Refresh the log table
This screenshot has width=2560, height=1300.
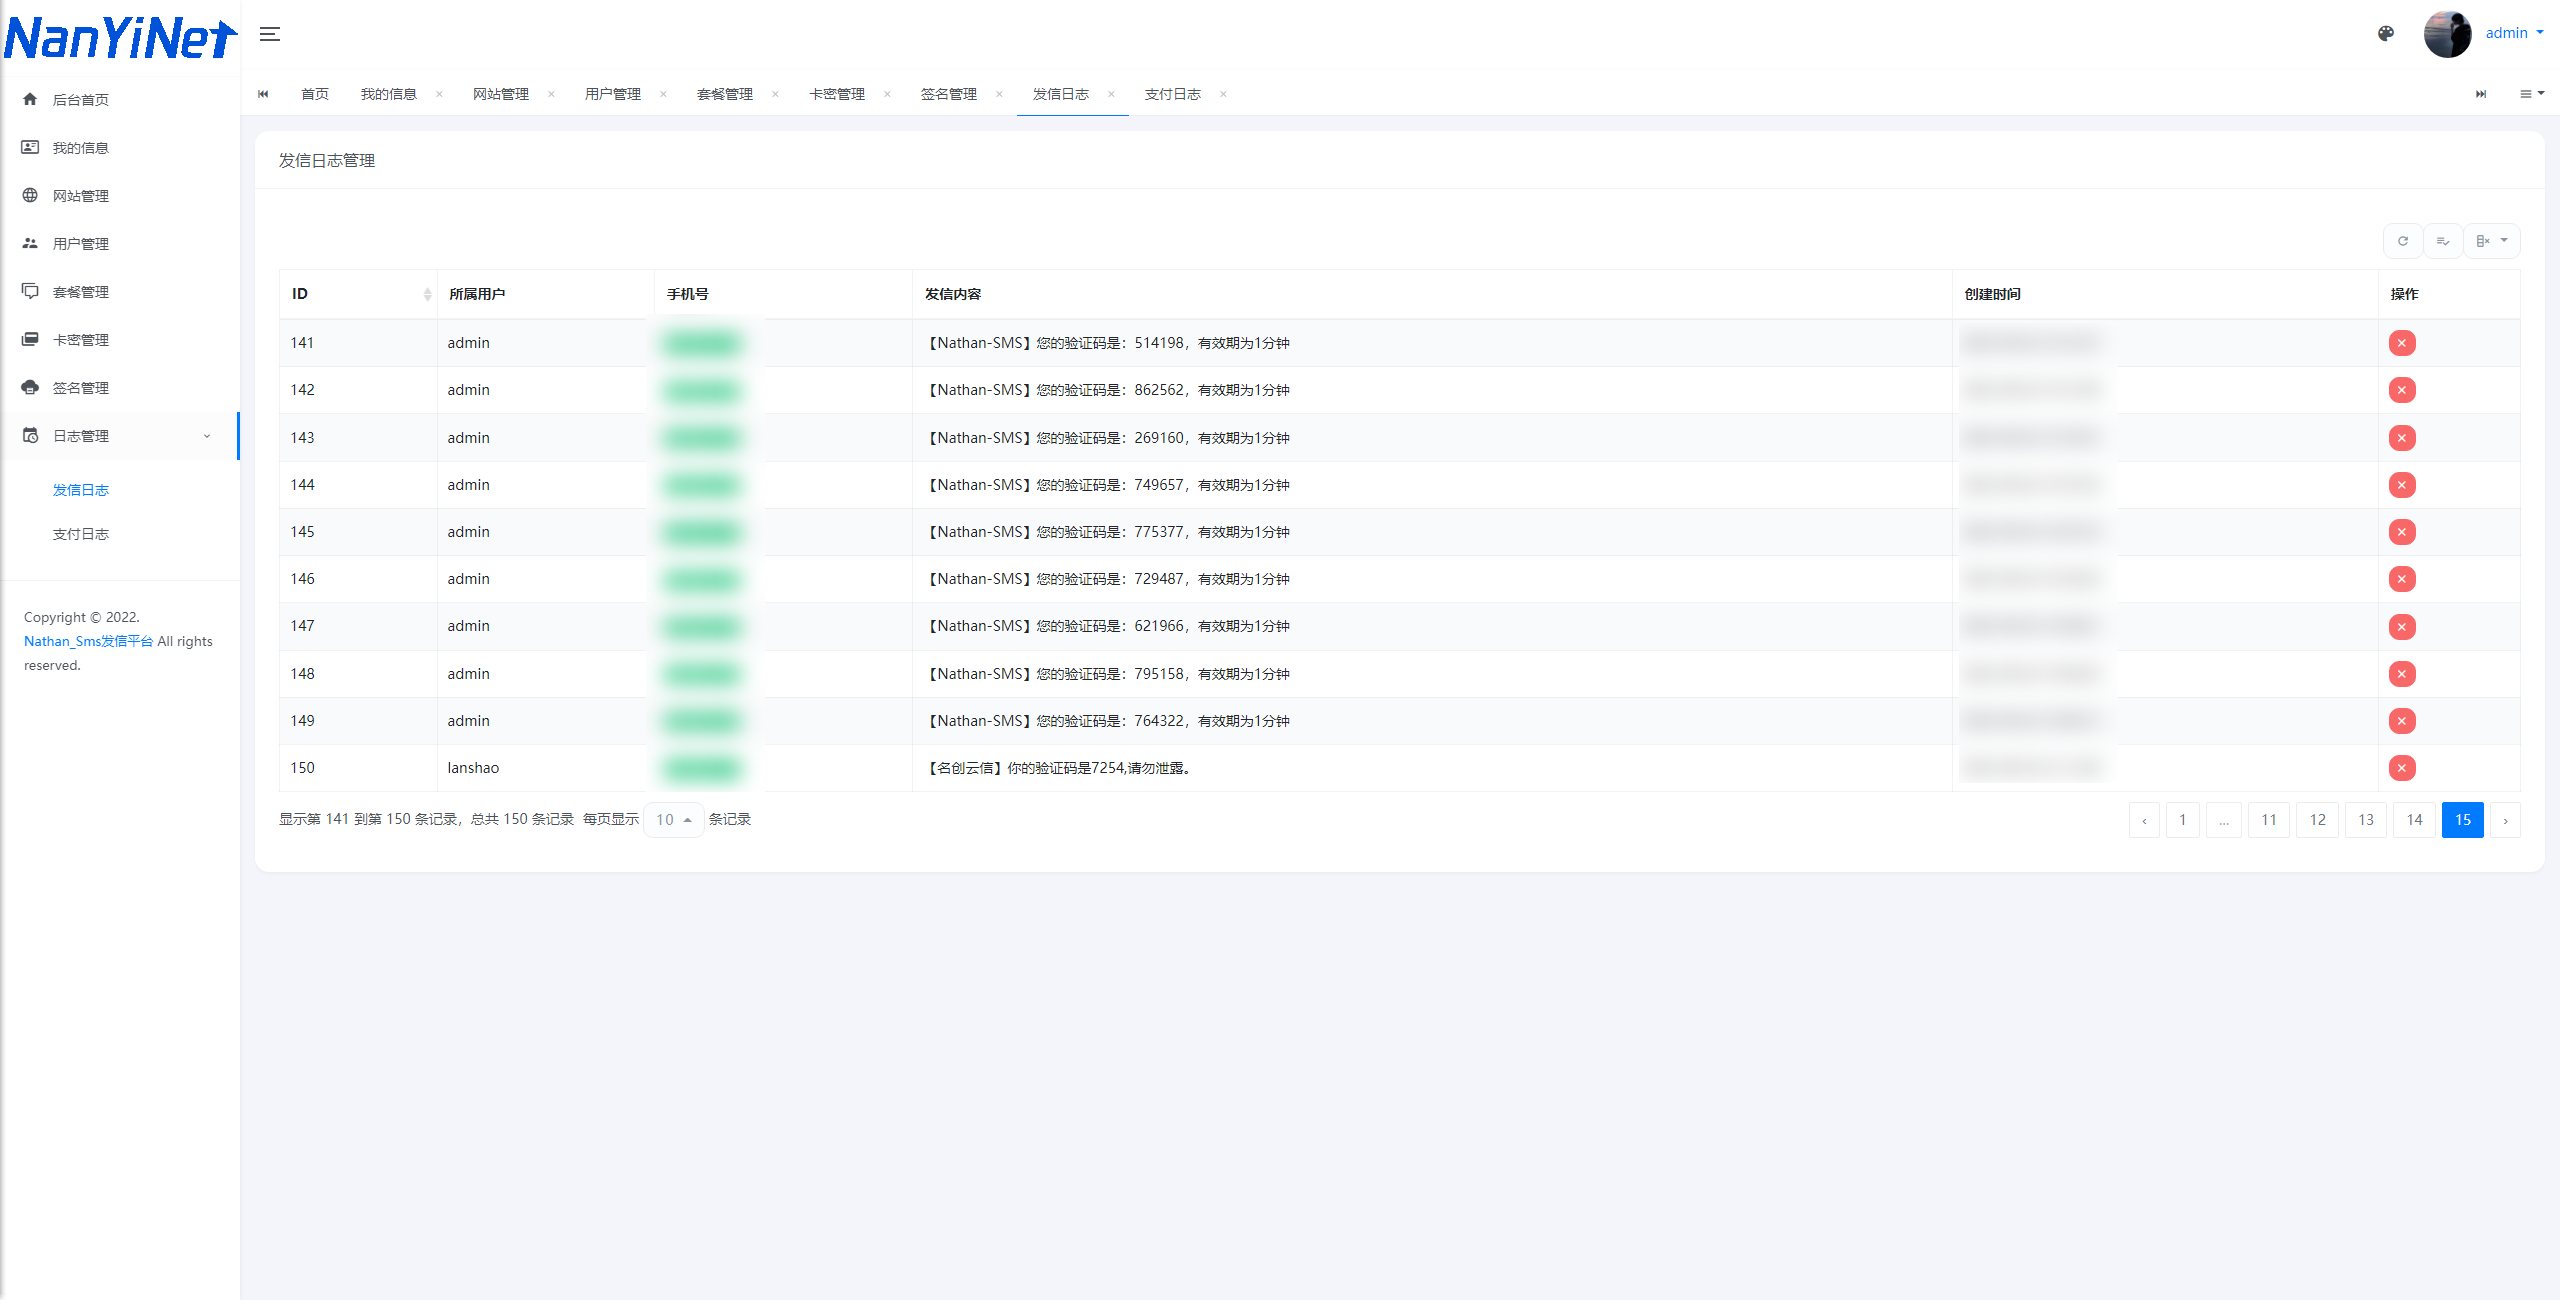pyautogui.click(x=2402, y=241)
